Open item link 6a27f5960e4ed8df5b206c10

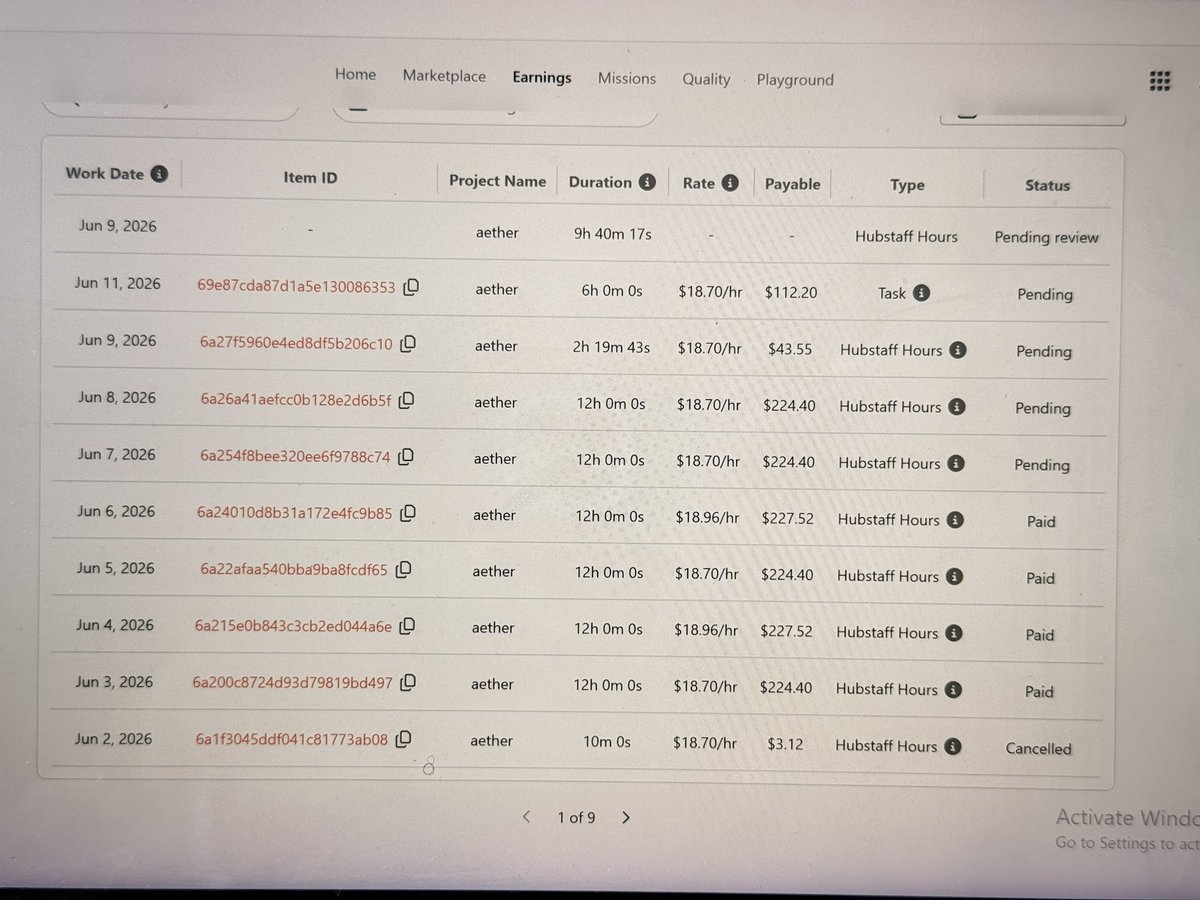(296, 344)
